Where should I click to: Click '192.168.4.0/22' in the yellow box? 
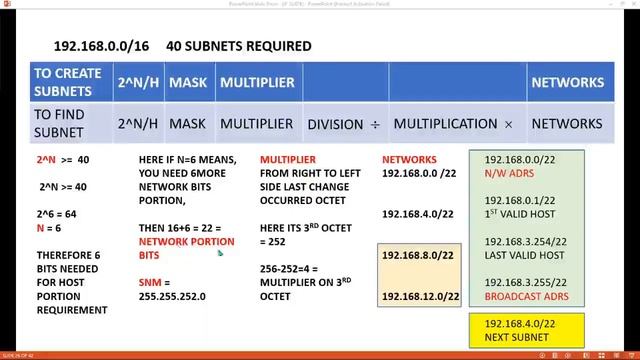pos(520,324)
